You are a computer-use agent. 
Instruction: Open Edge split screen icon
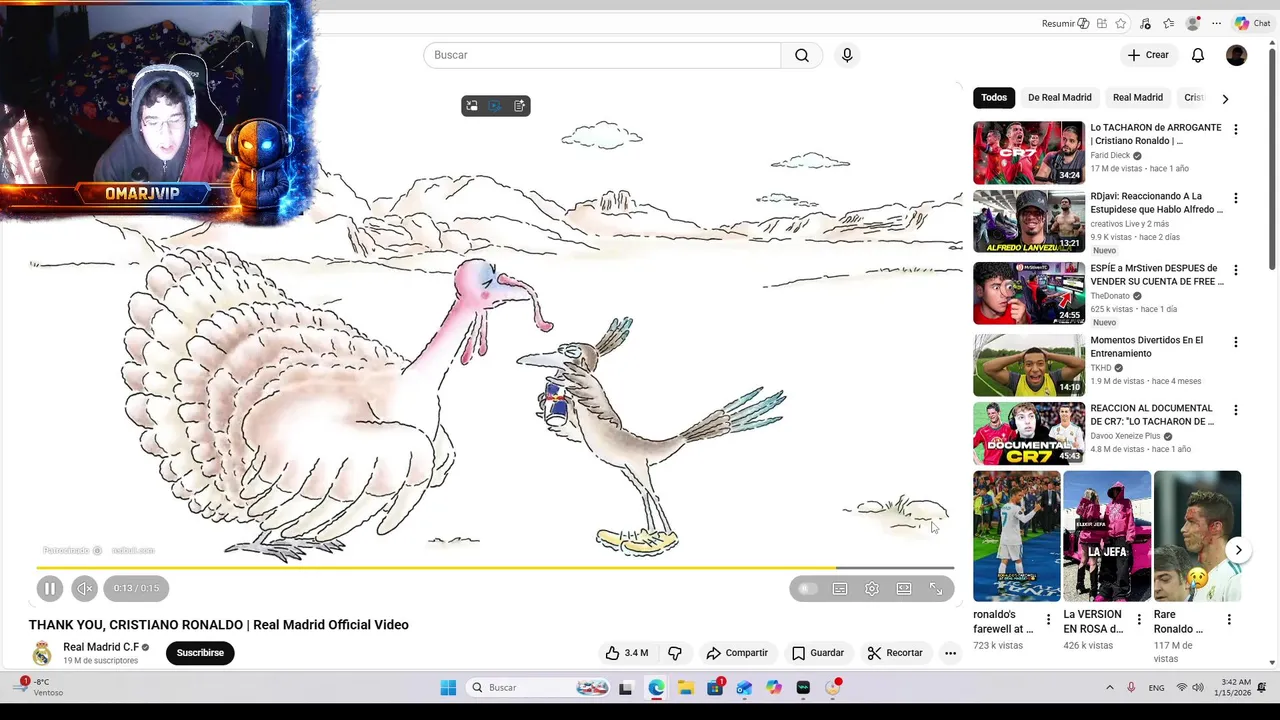[x=1102, y=24]
